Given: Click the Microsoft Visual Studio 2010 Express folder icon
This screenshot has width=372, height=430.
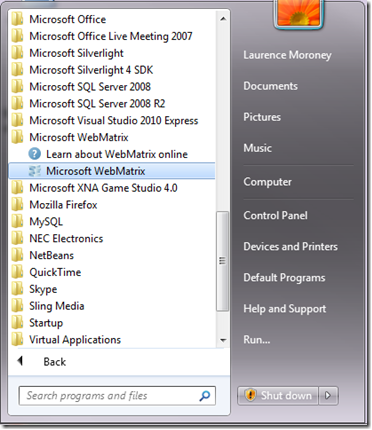Looking at the screenshot, I should coord(17,121).
